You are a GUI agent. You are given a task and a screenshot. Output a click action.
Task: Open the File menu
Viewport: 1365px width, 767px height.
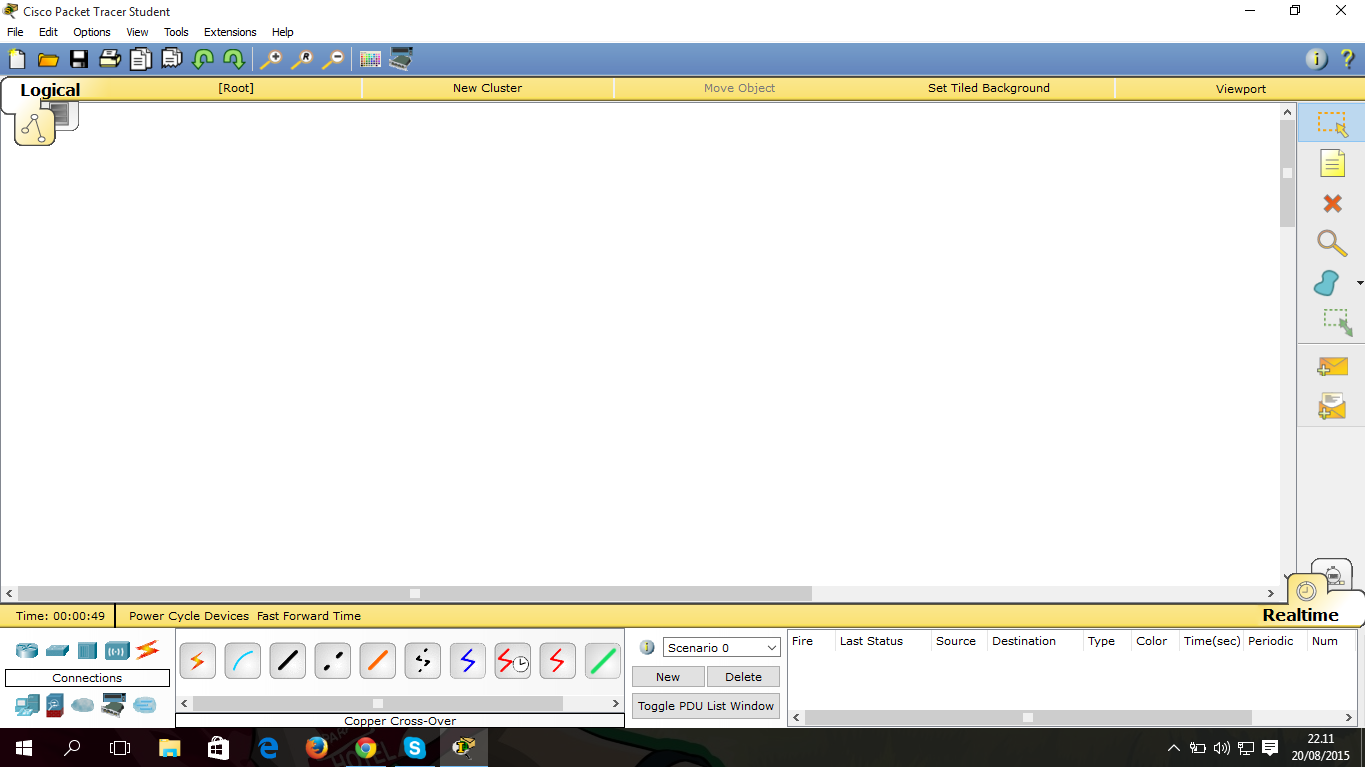tap(15, 32)
